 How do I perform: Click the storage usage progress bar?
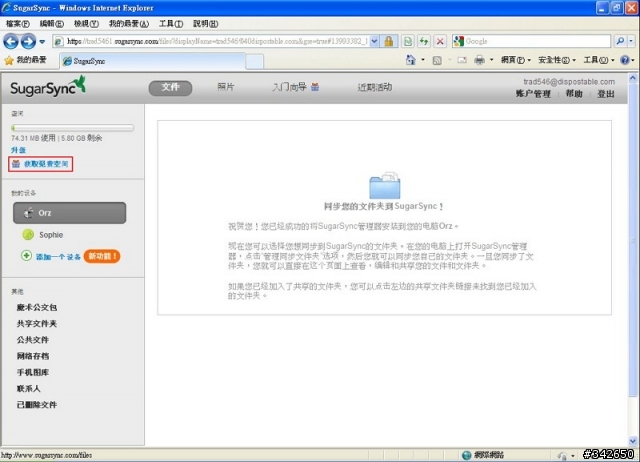[73, 128]
